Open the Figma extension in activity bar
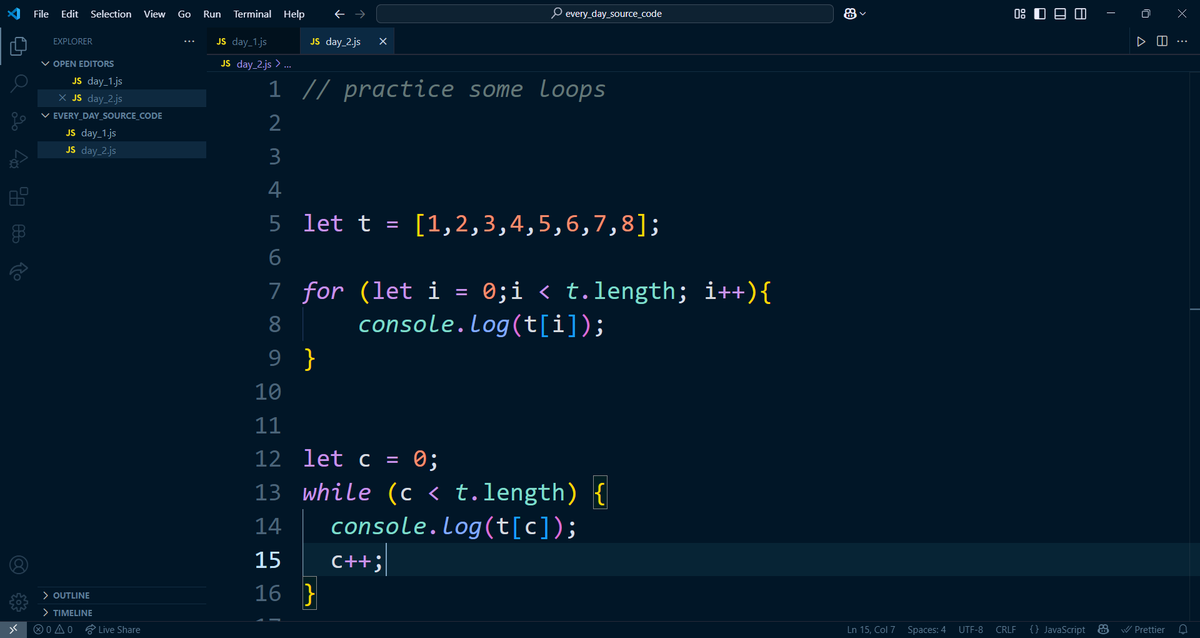 coord(18,234)
